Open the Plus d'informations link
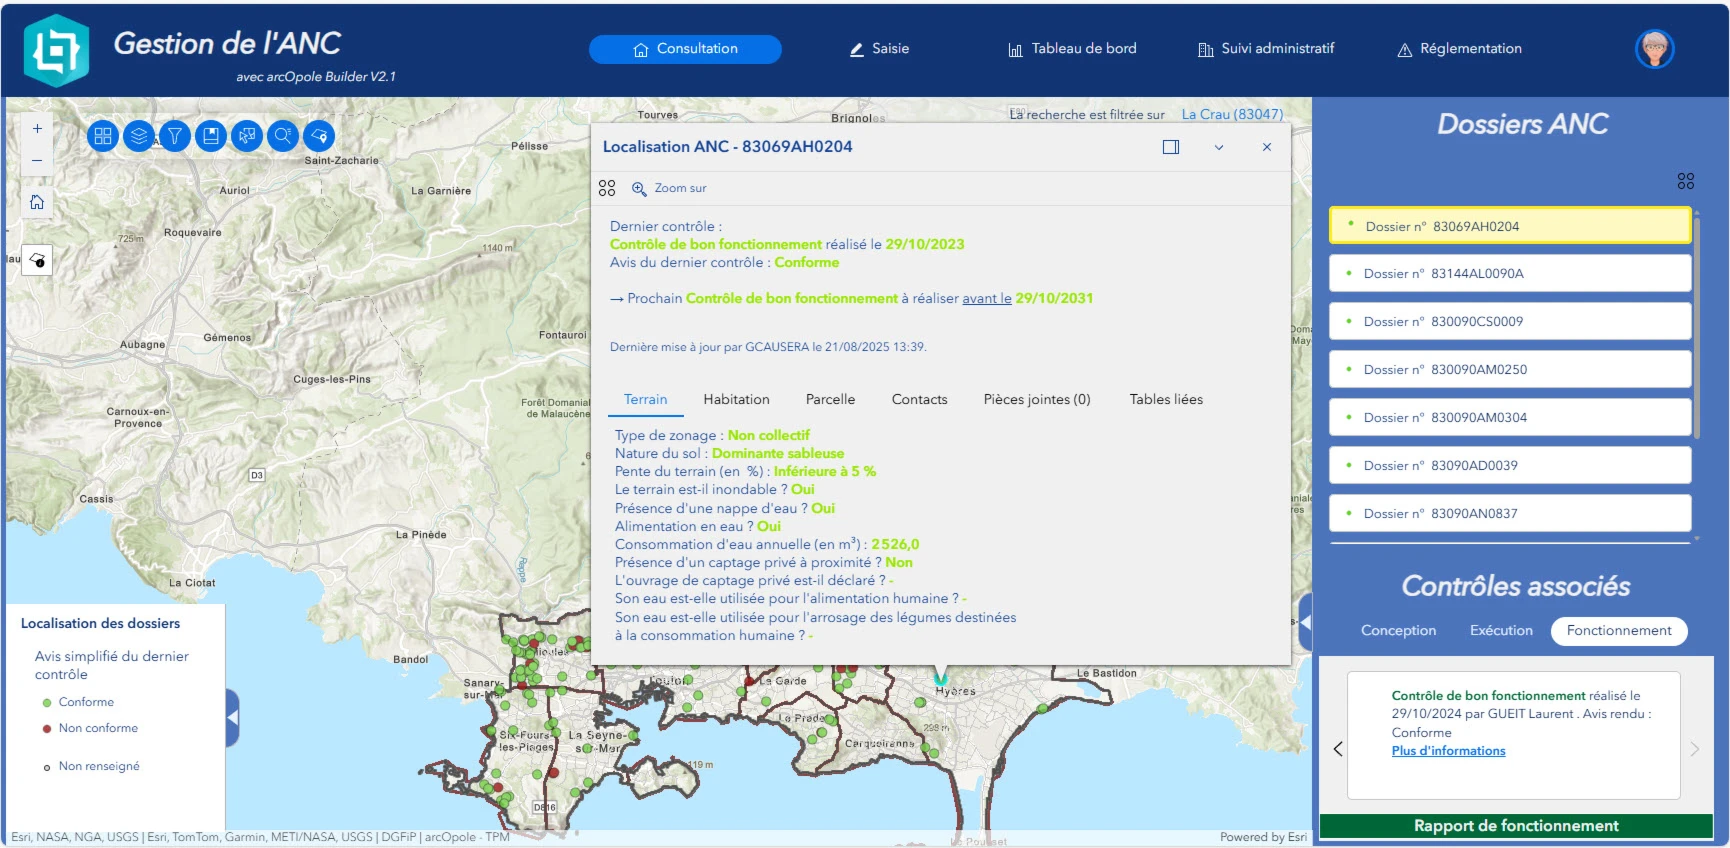The width and height of the screenshot is (1730, 848). tap(1448, 751)
